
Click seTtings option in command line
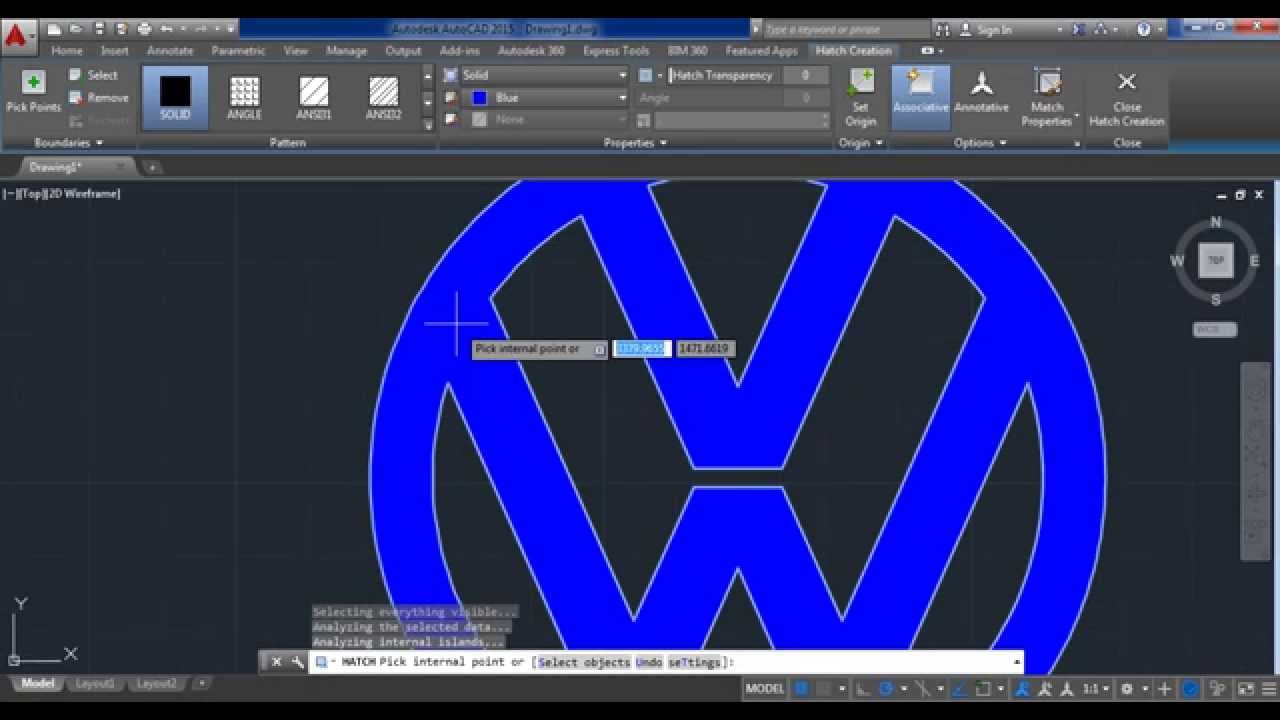click(x=694, y=662)
